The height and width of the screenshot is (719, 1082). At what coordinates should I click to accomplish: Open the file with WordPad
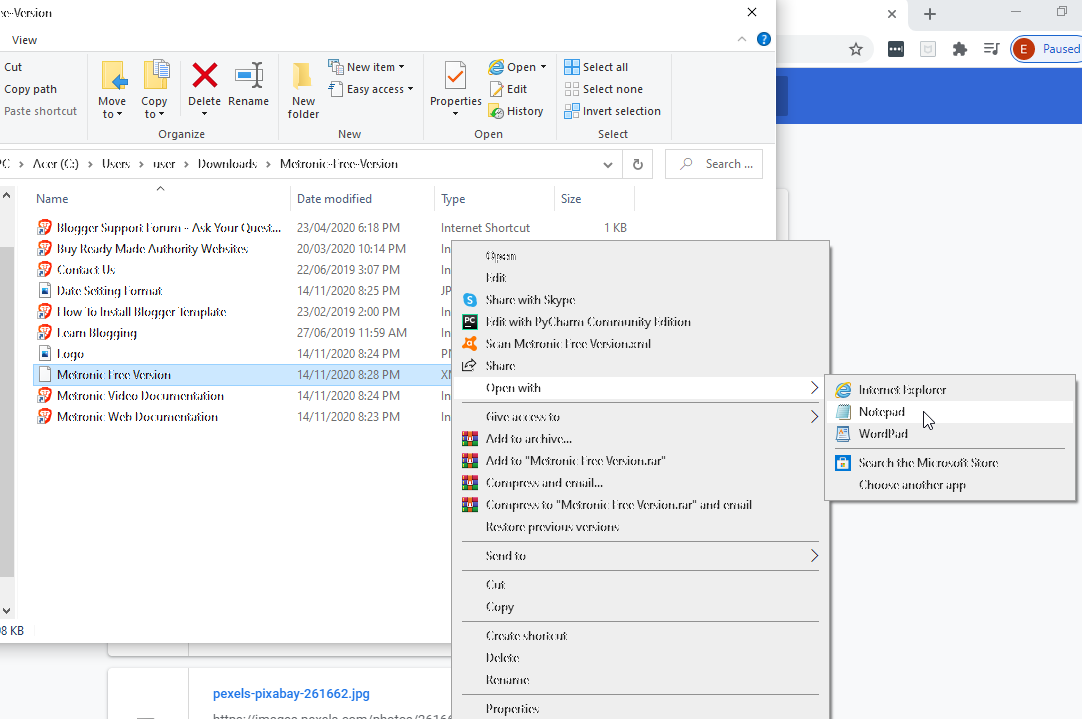click(x=950, y=434)
